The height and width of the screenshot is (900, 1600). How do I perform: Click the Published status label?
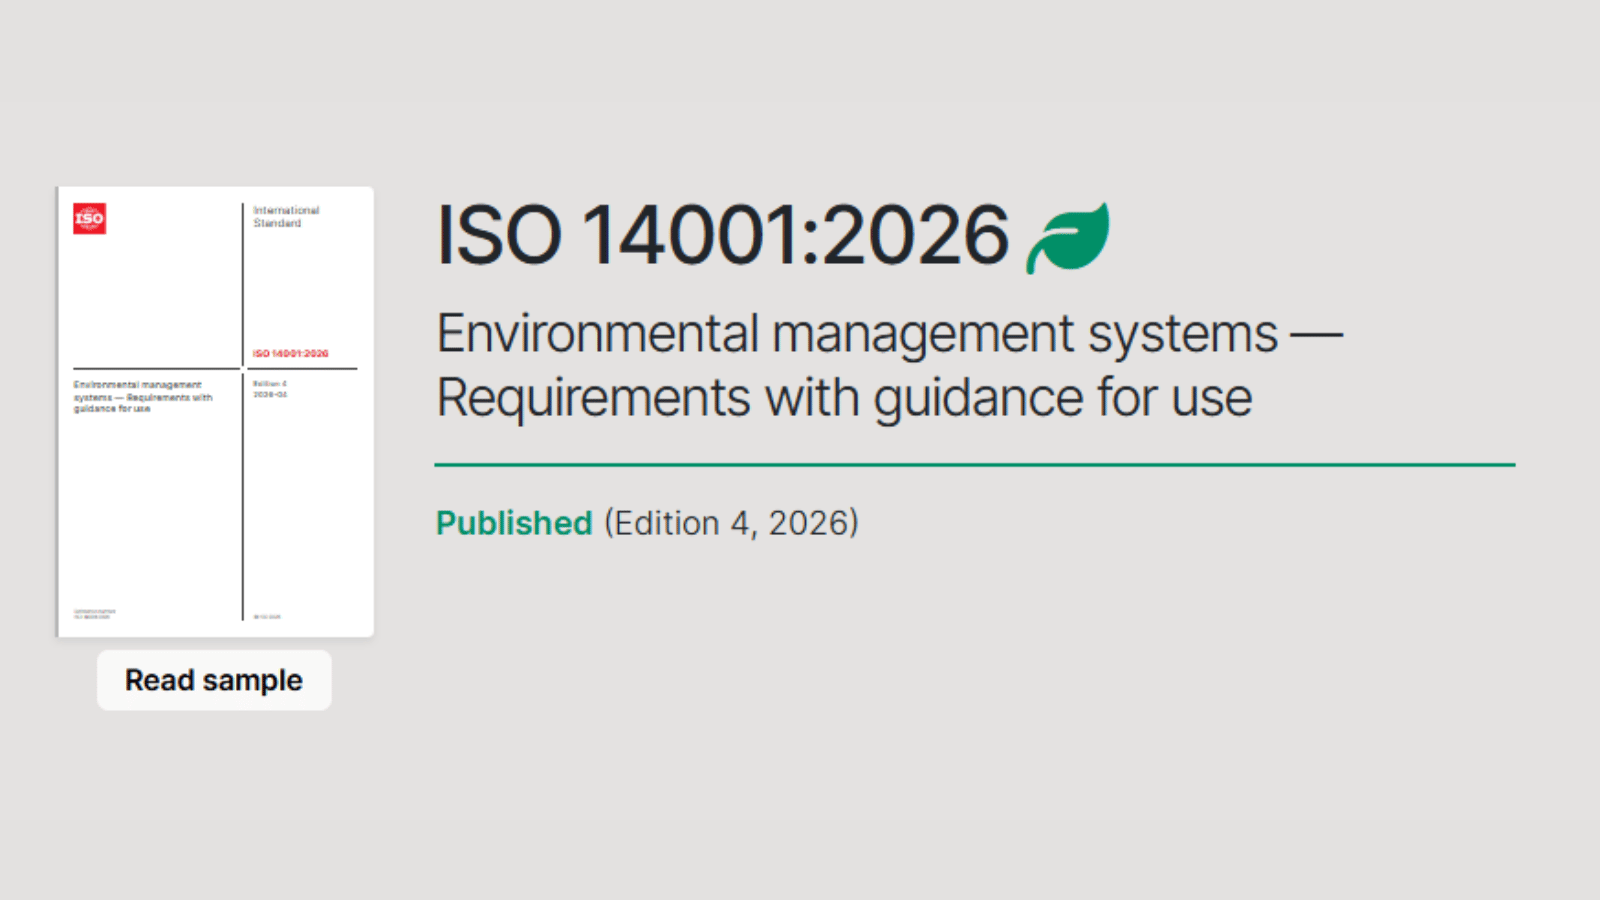pos(513,522)
